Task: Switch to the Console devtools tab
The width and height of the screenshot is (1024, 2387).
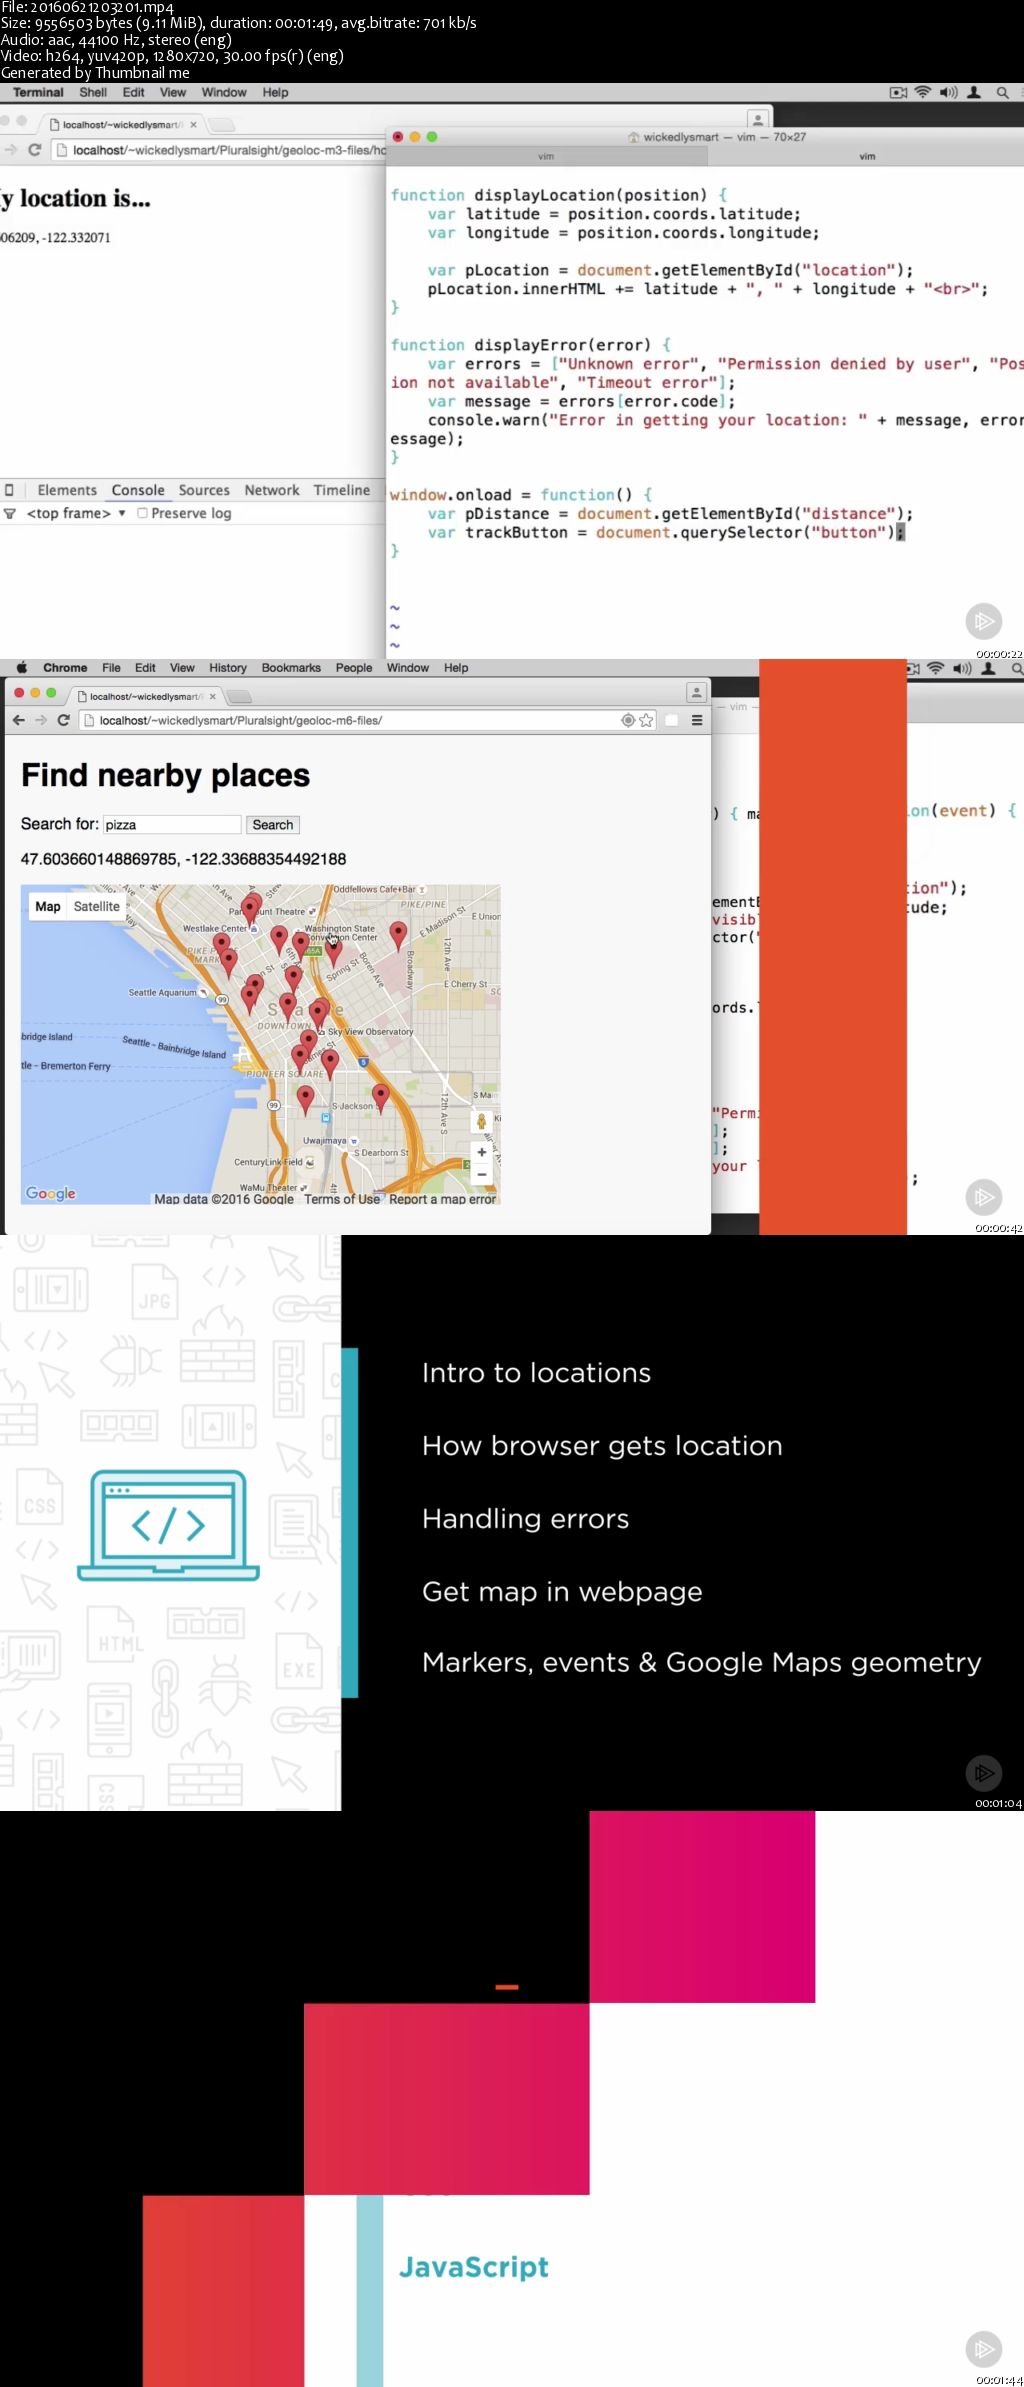Action: click(x=138, y=490)
